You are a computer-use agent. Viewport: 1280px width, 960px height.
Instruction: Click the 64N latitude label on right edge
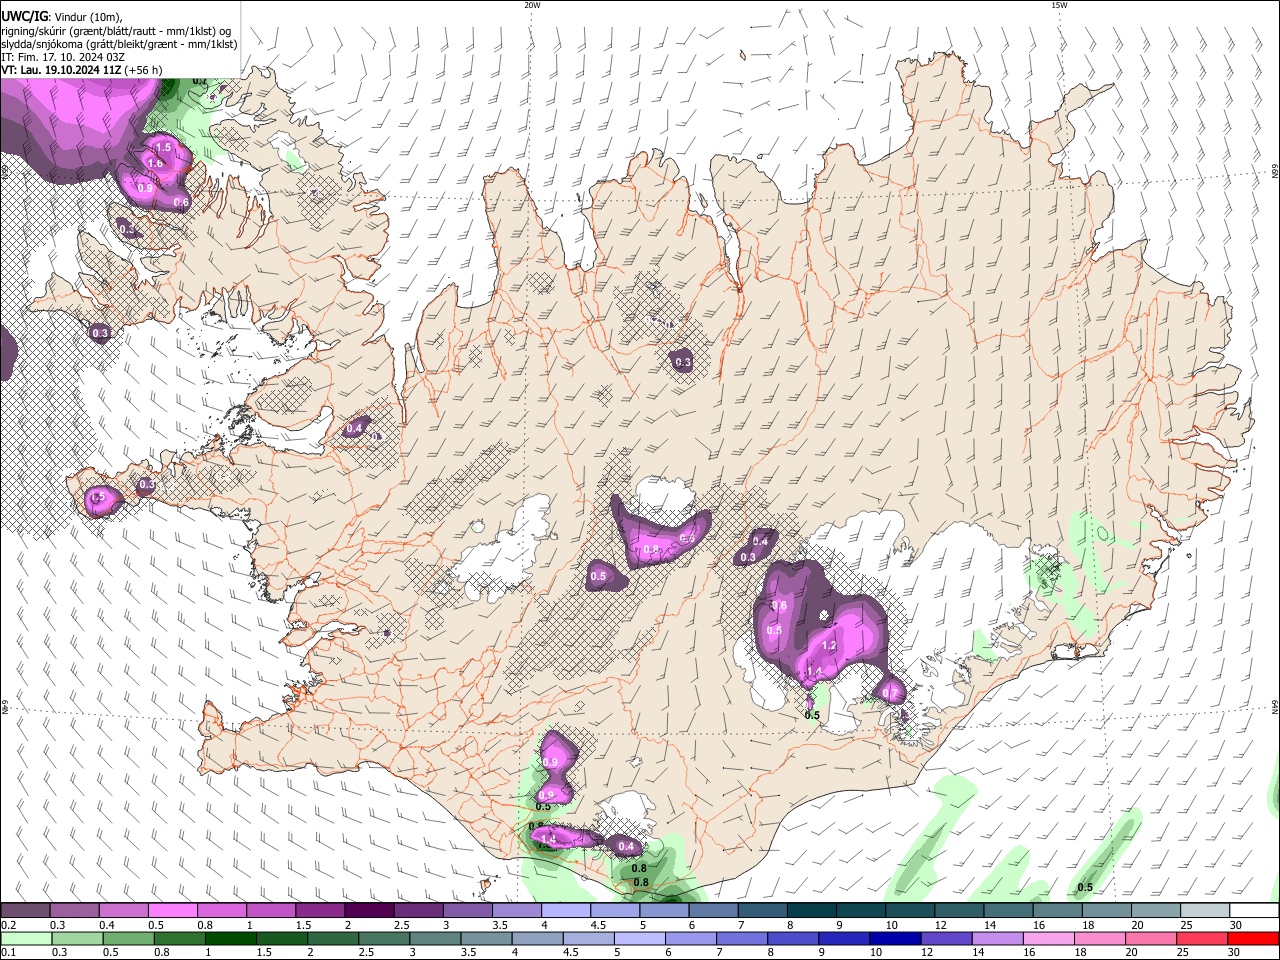(x=1275, y=706)
